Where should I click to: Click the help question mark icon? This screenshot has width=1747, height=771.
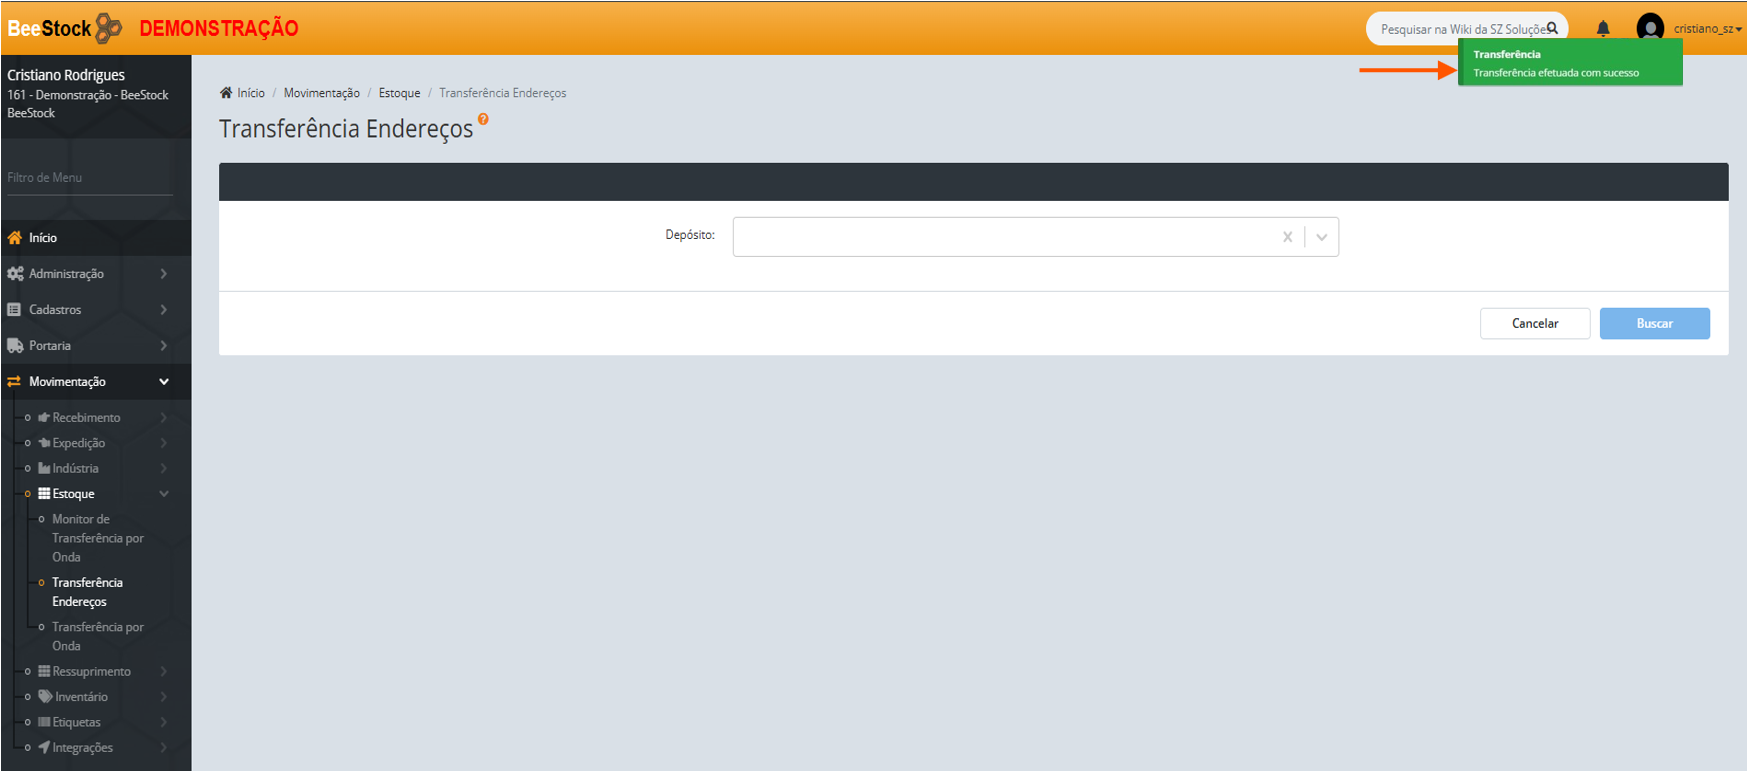483,119
